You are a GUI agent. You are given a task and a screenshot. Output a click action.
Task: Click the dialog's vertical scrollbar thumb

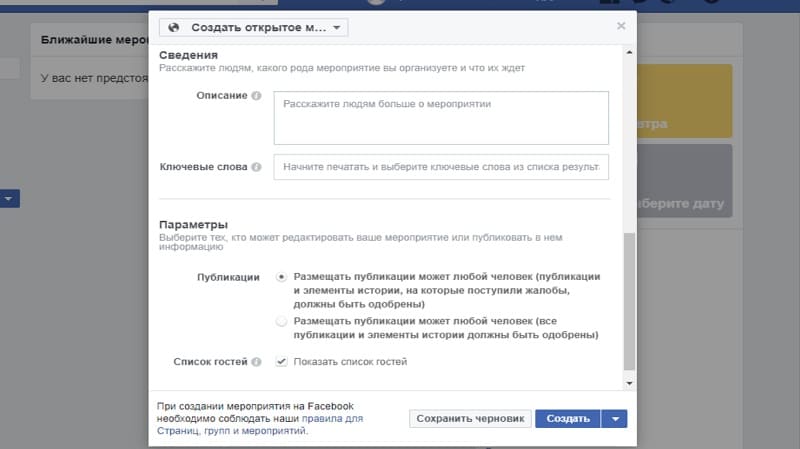(630, 302)
